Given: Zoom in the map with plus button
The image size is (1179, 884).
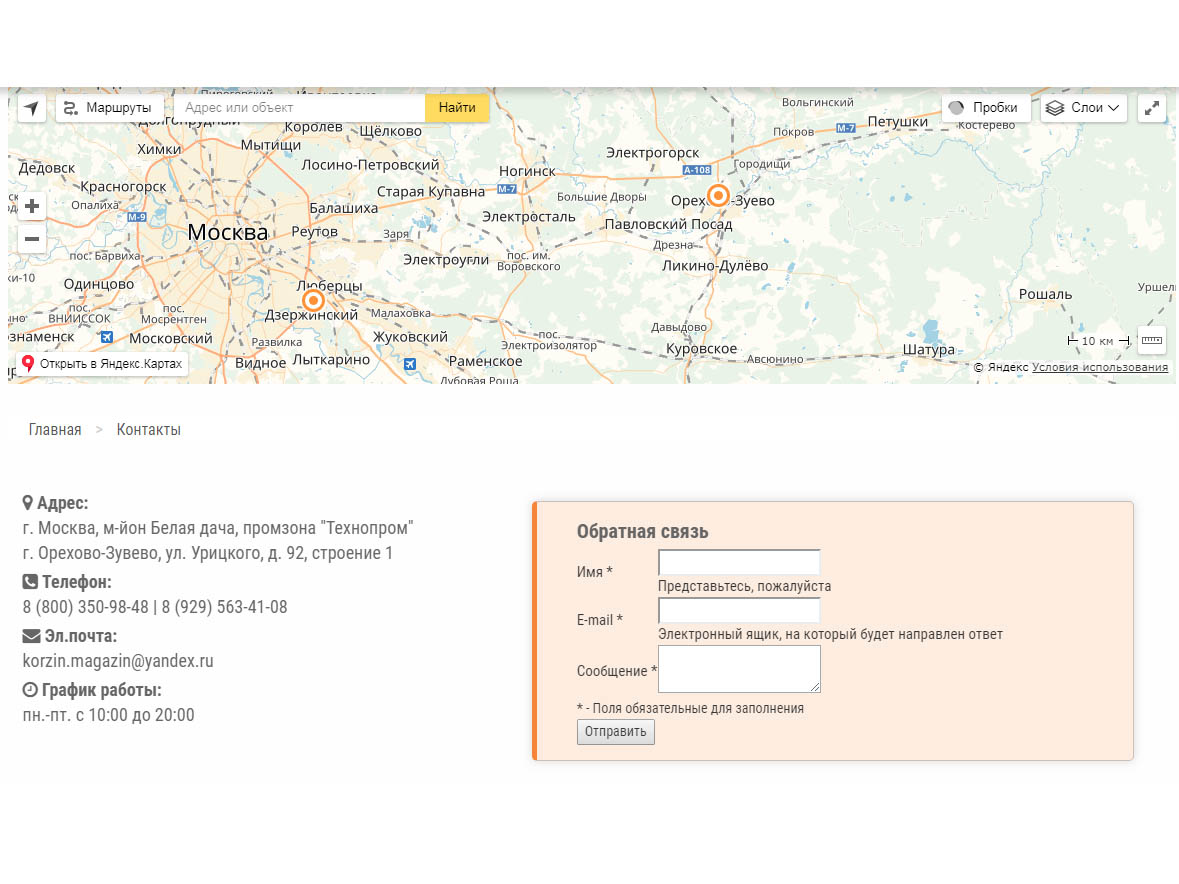Looking at the screenshot, I should [32, 206].
